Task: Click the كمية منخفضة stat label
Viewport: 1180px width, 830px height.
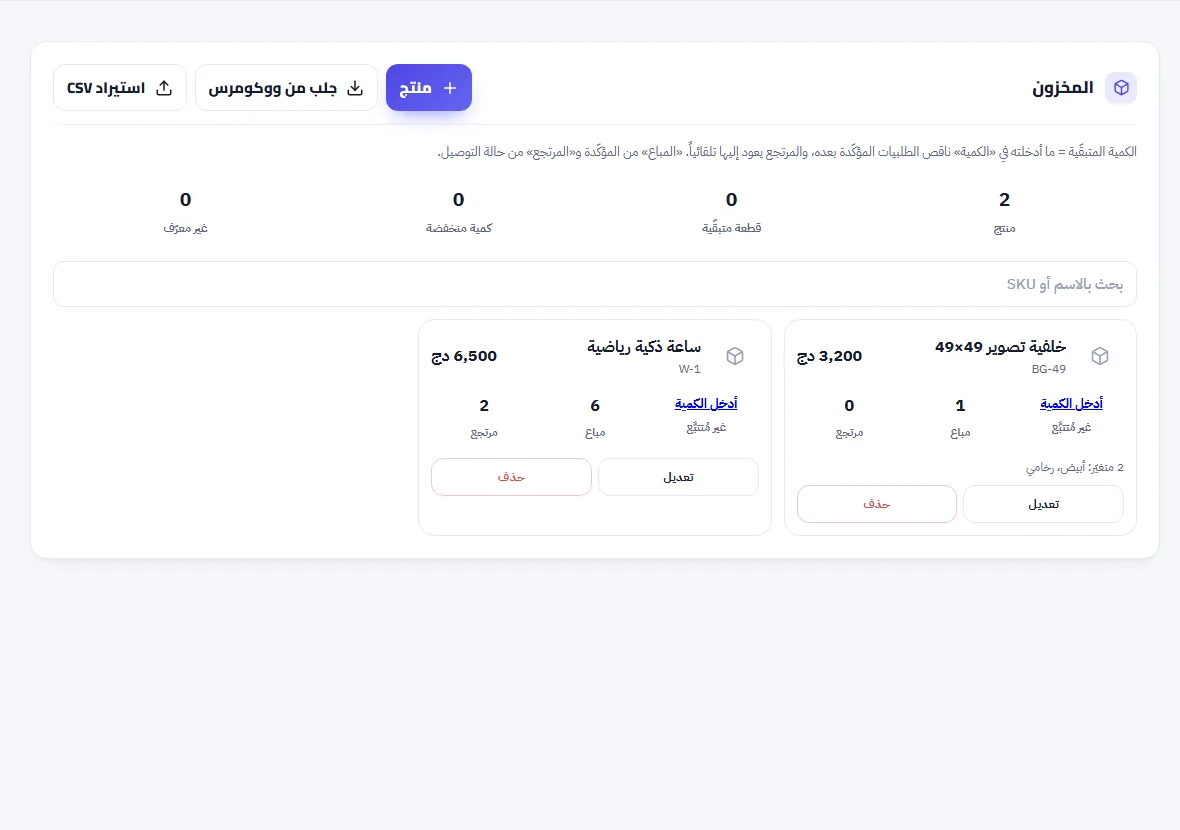Action: (x=459, y=228)
